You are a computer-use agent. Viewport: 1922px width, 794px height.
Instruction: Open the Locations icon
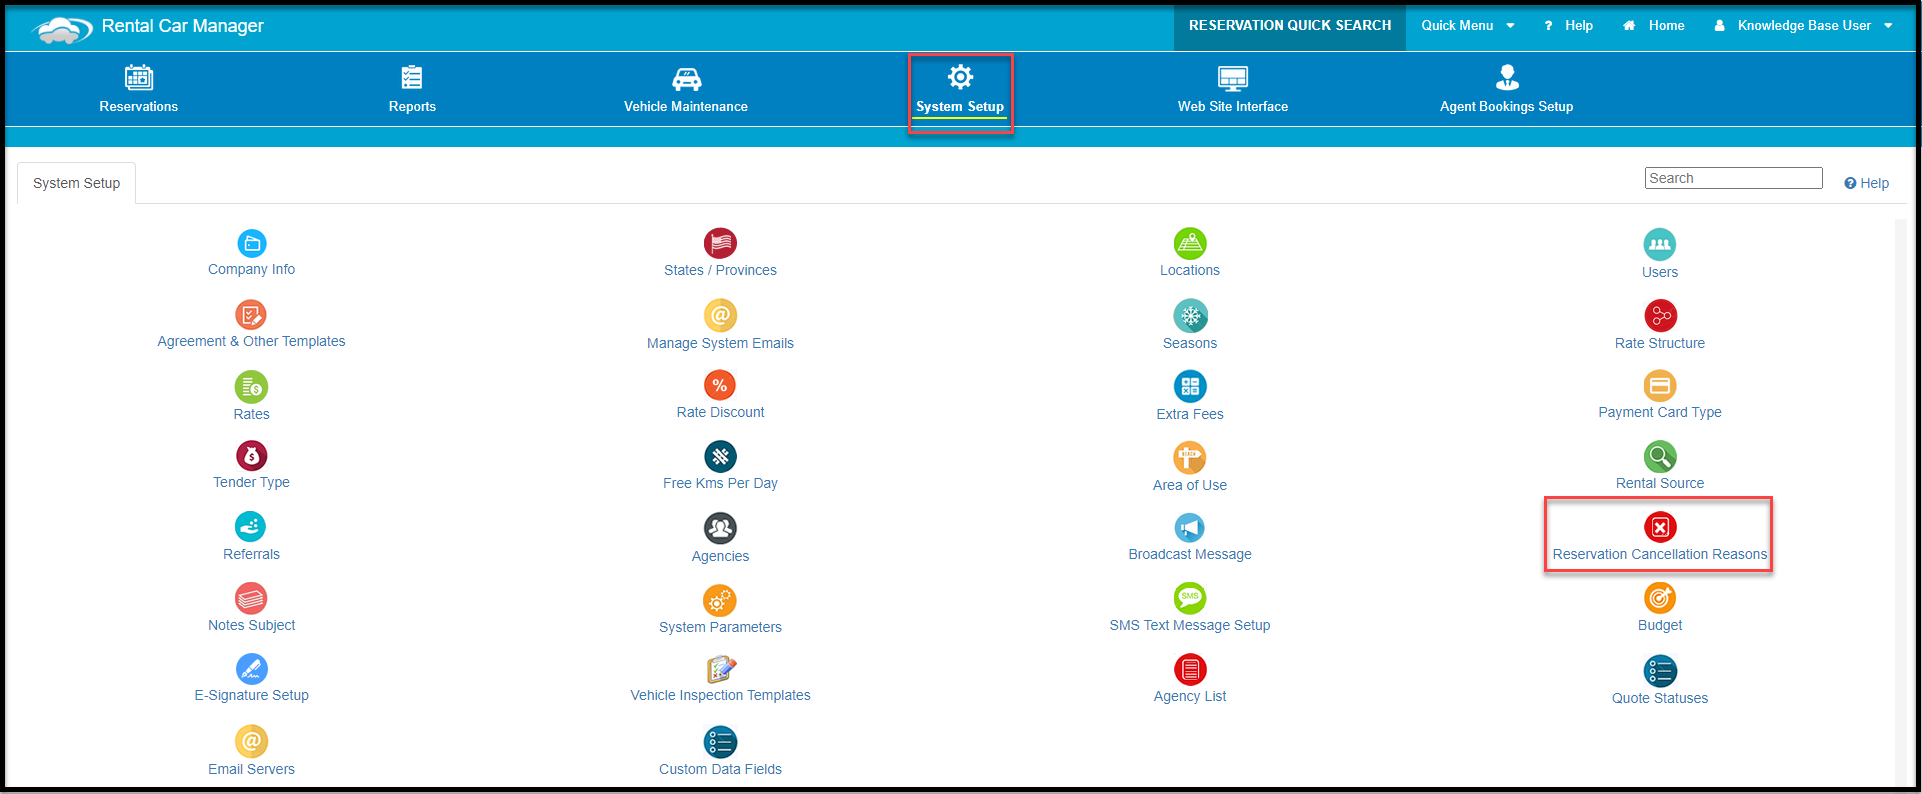1190,243
